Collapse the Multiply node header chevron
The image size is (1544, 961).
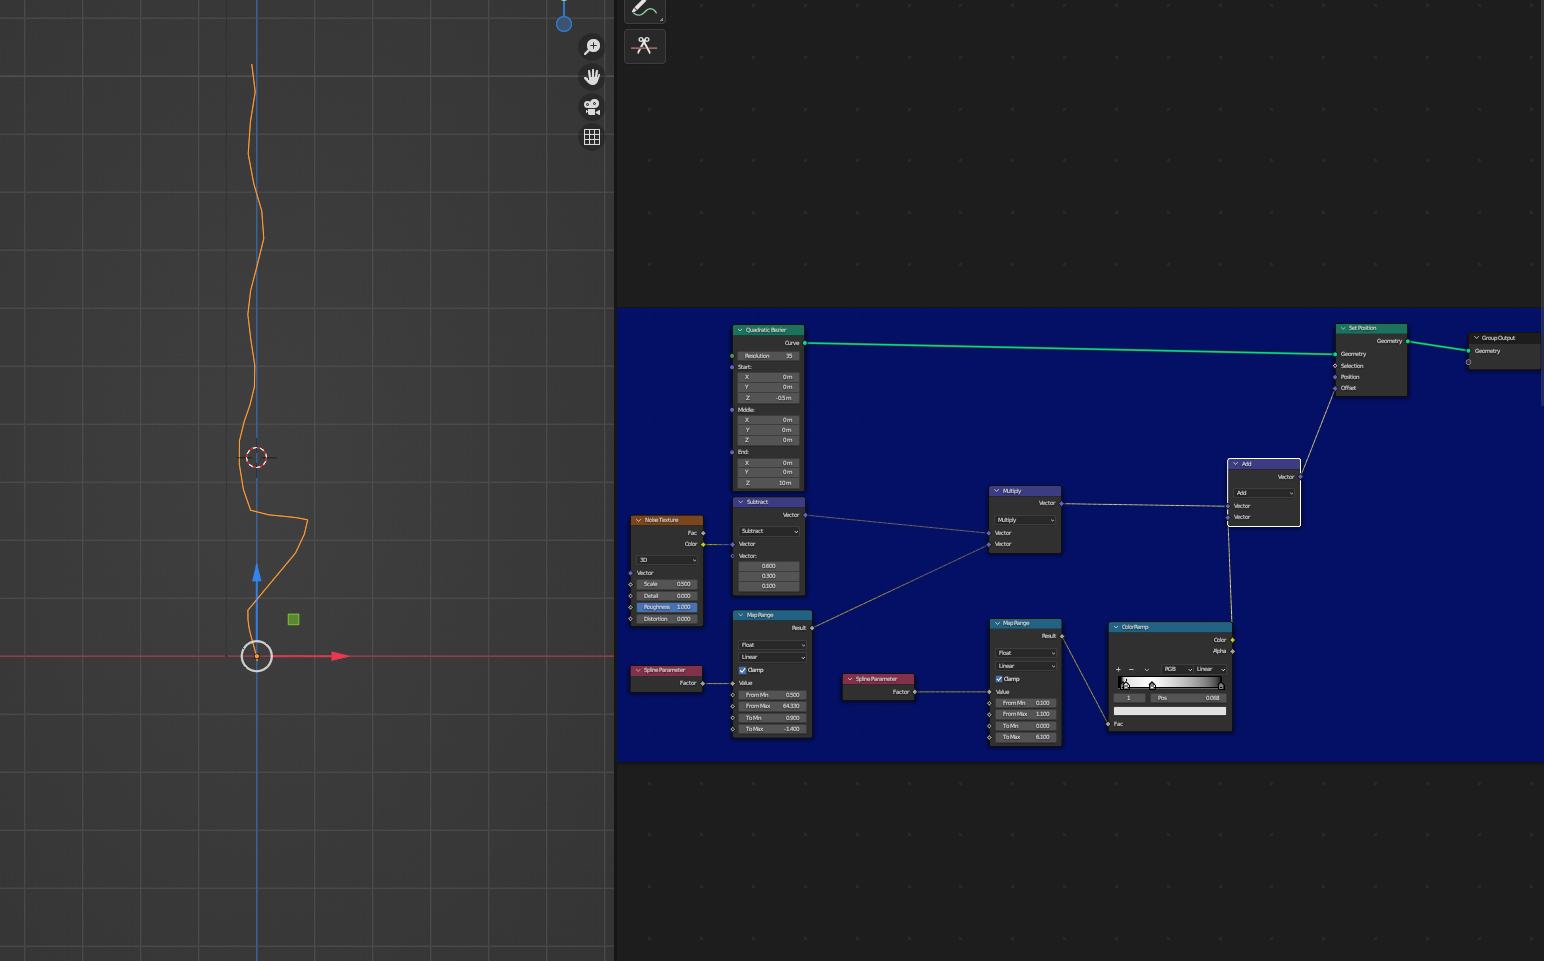point(996,491)
